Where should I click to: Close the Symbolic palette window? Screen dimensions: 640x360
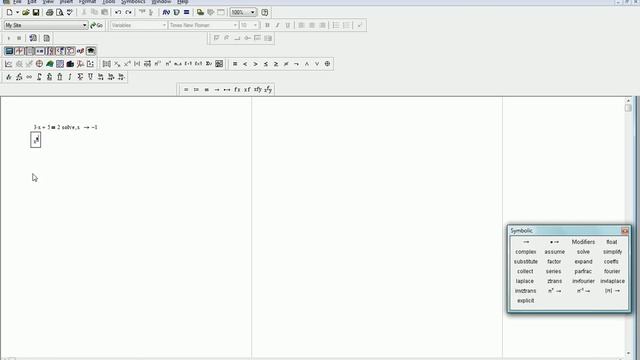coord(624,231)
